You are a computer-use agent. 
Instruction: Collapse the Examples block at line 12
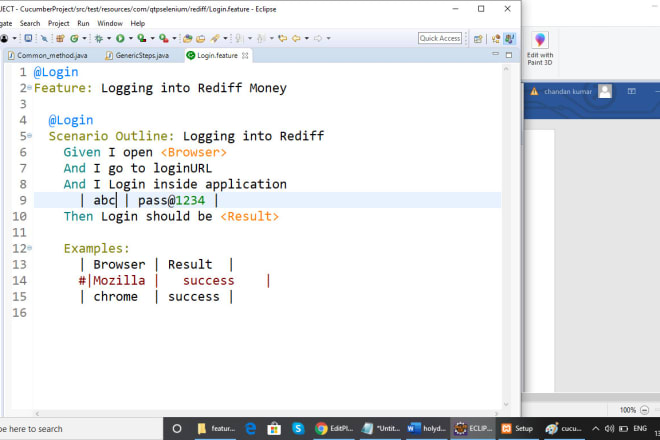[29, 248]
